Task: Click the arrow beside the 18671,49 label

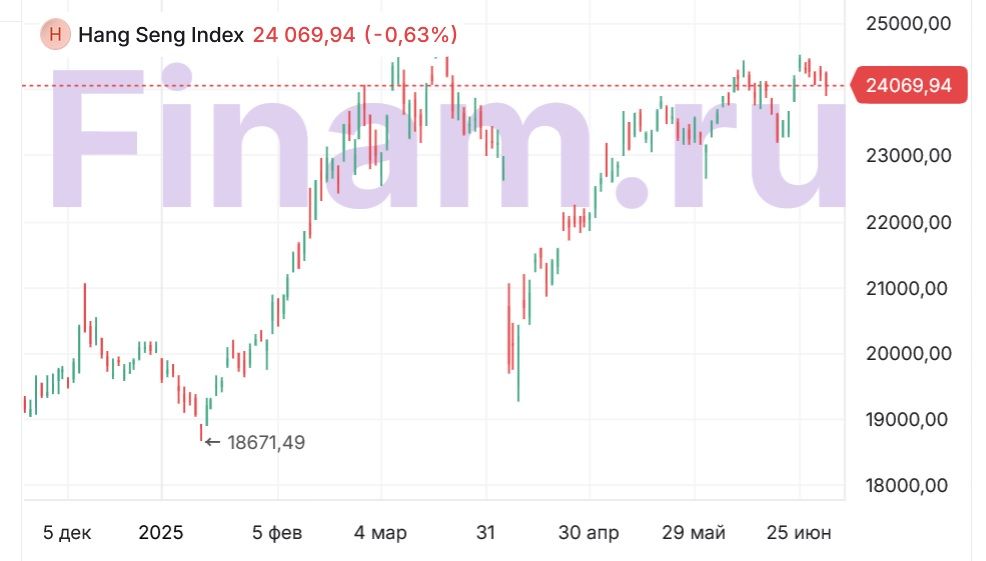Action: [212, 442]
